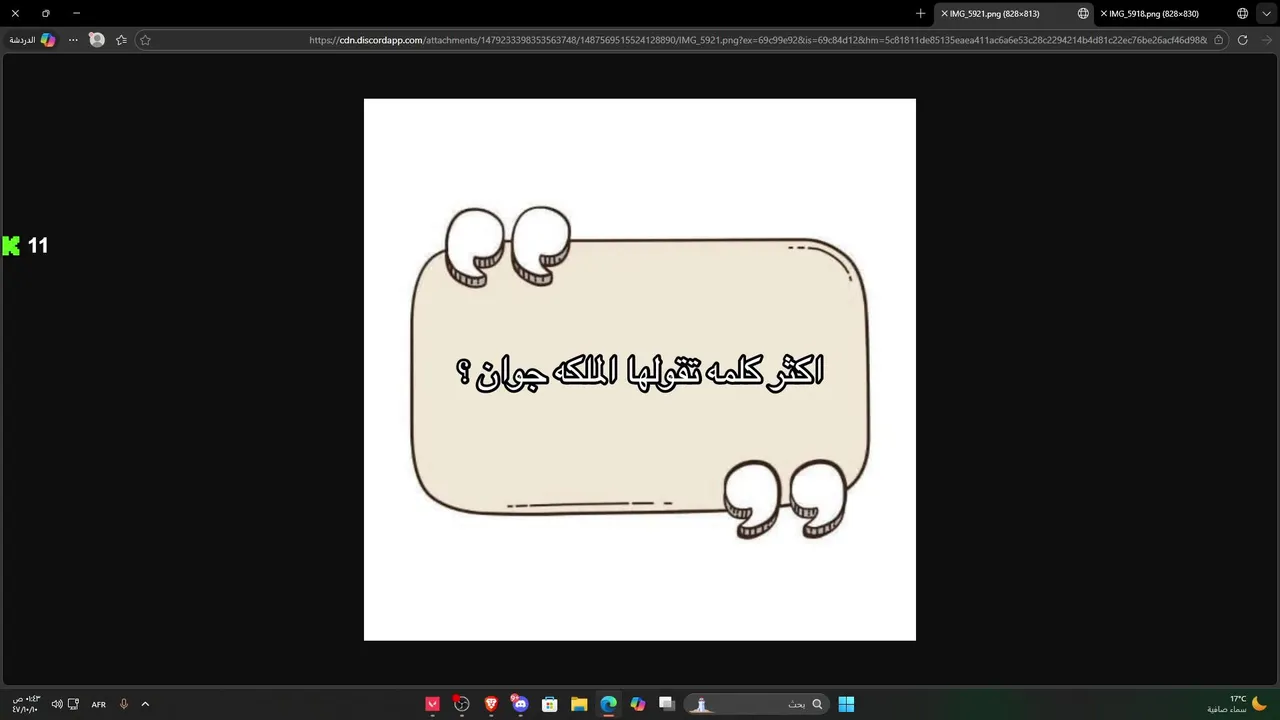
Task: Open the volume speaker icon
Action: [57, 704]
